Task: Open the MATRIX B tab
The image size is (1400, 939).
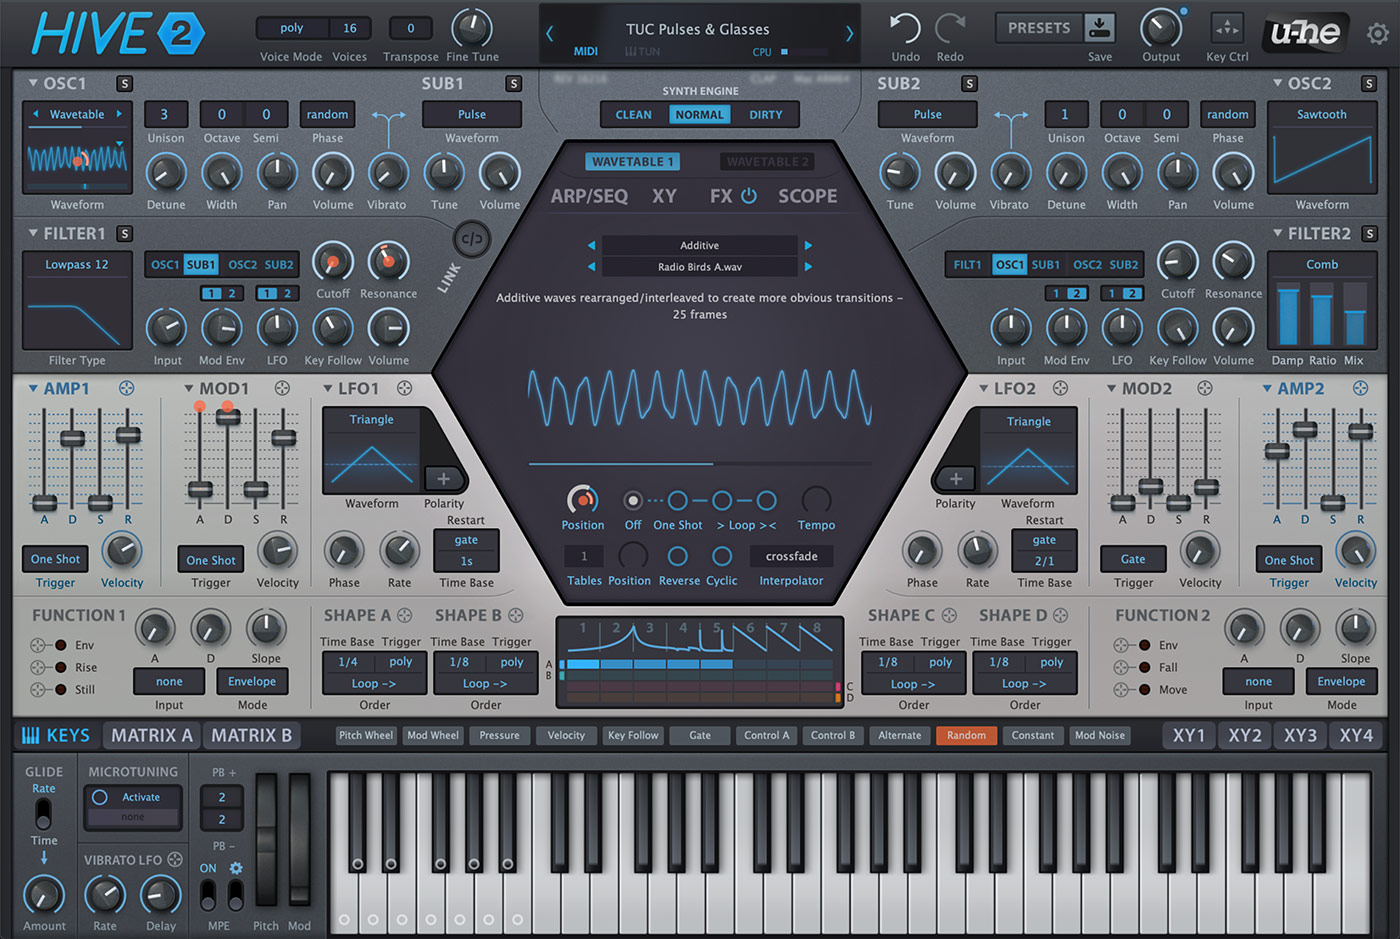Action: coord(252,735)
